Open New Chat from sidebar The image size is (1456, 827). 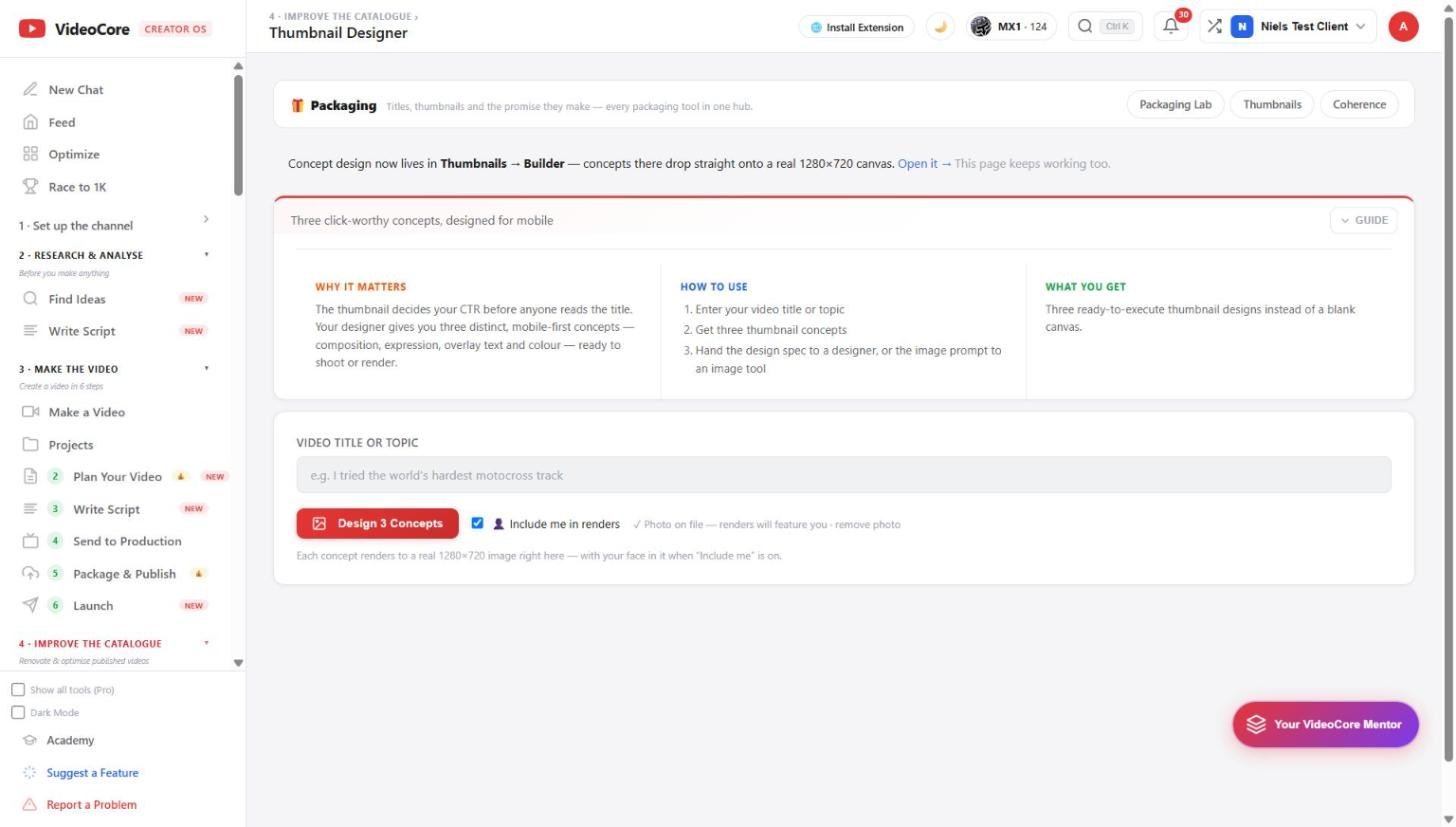76,90
